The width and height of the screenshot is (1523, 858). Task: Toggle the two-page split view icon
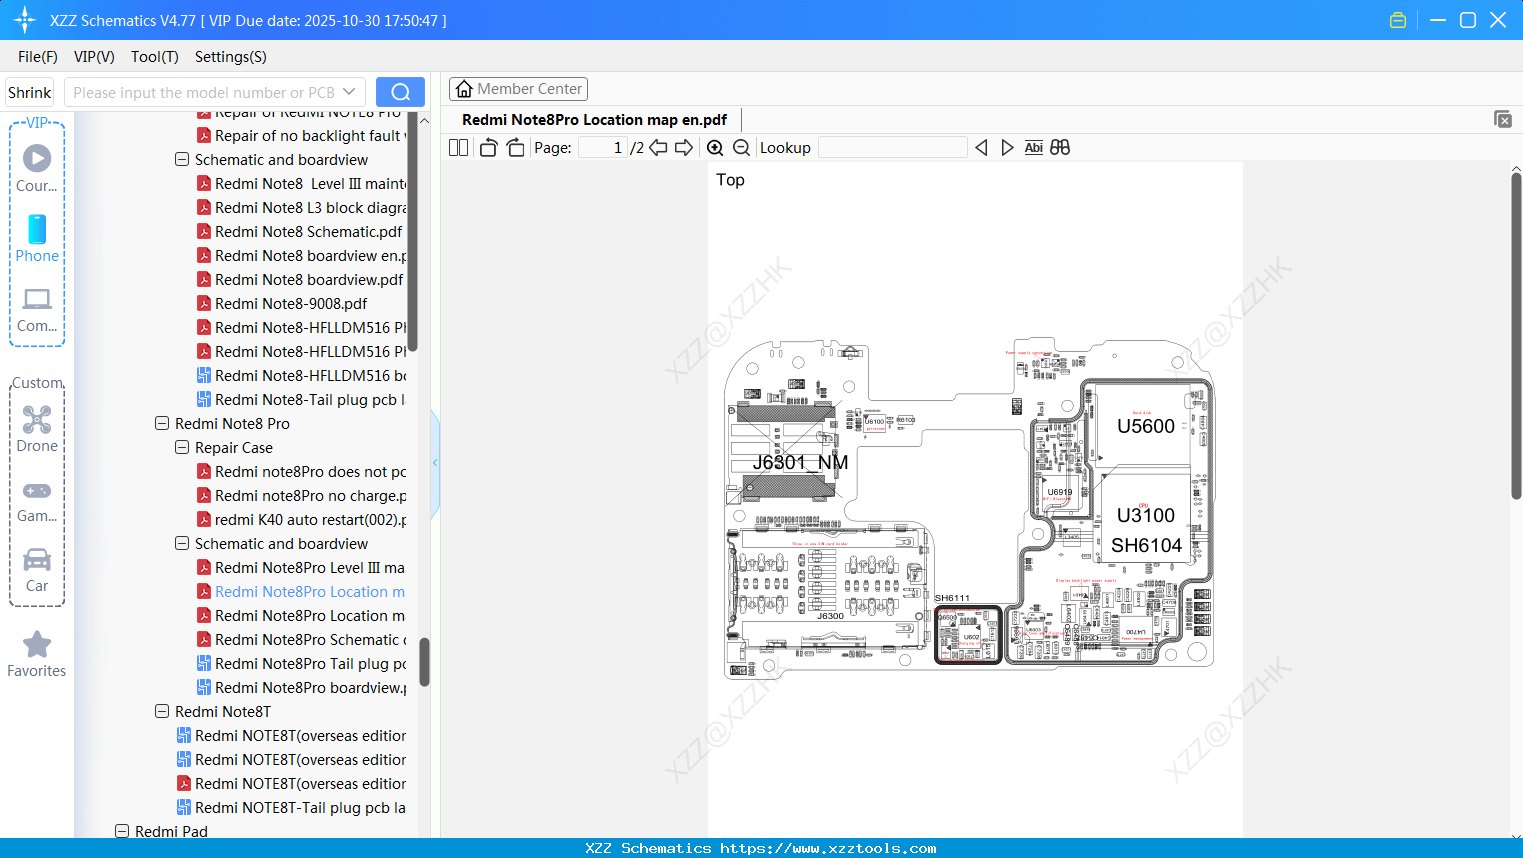pos(458,148)
